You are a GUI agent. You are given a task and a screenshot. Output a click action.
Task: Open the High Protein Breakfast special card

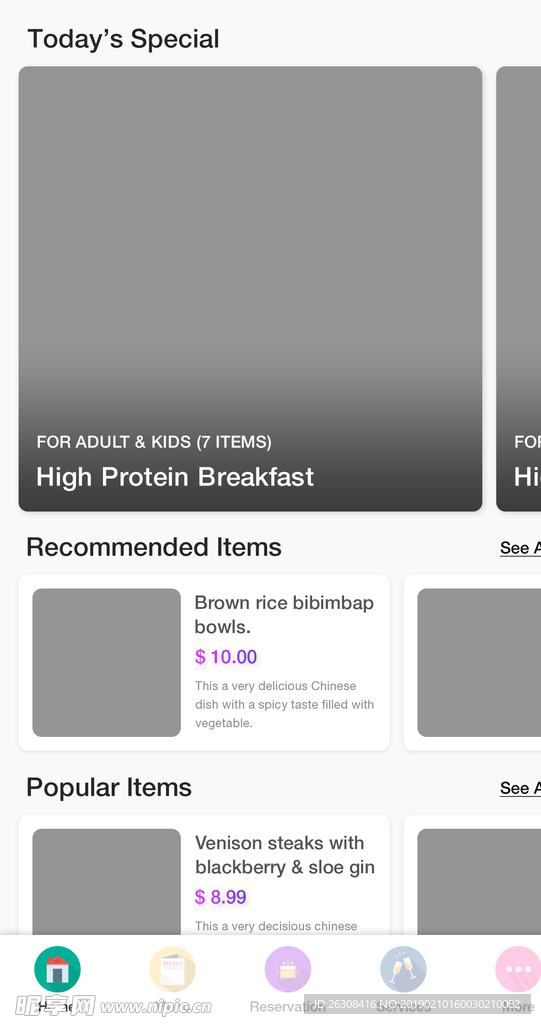[x=250, y=289]
